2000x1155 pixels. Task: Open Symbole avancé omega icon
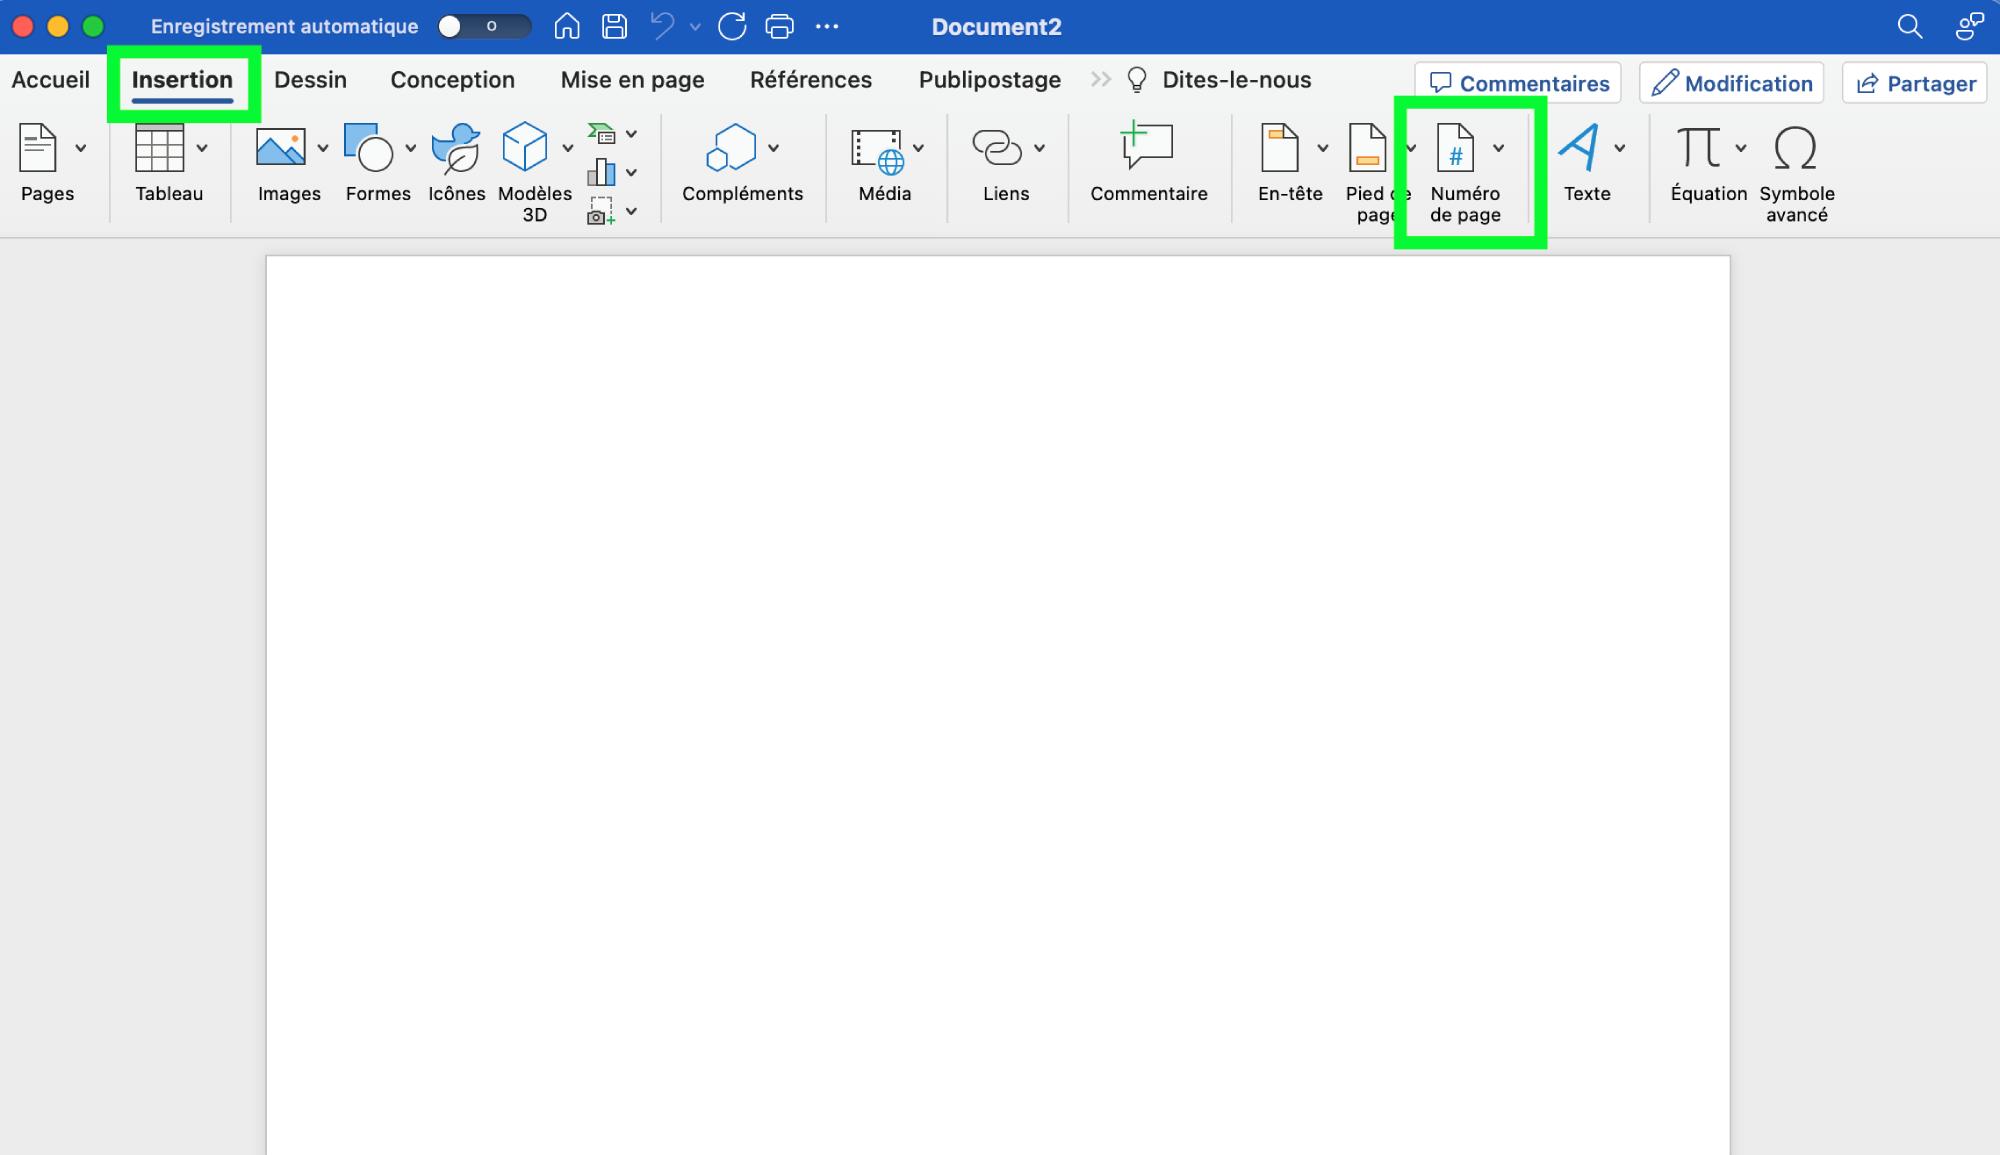tap(1795, 149)
